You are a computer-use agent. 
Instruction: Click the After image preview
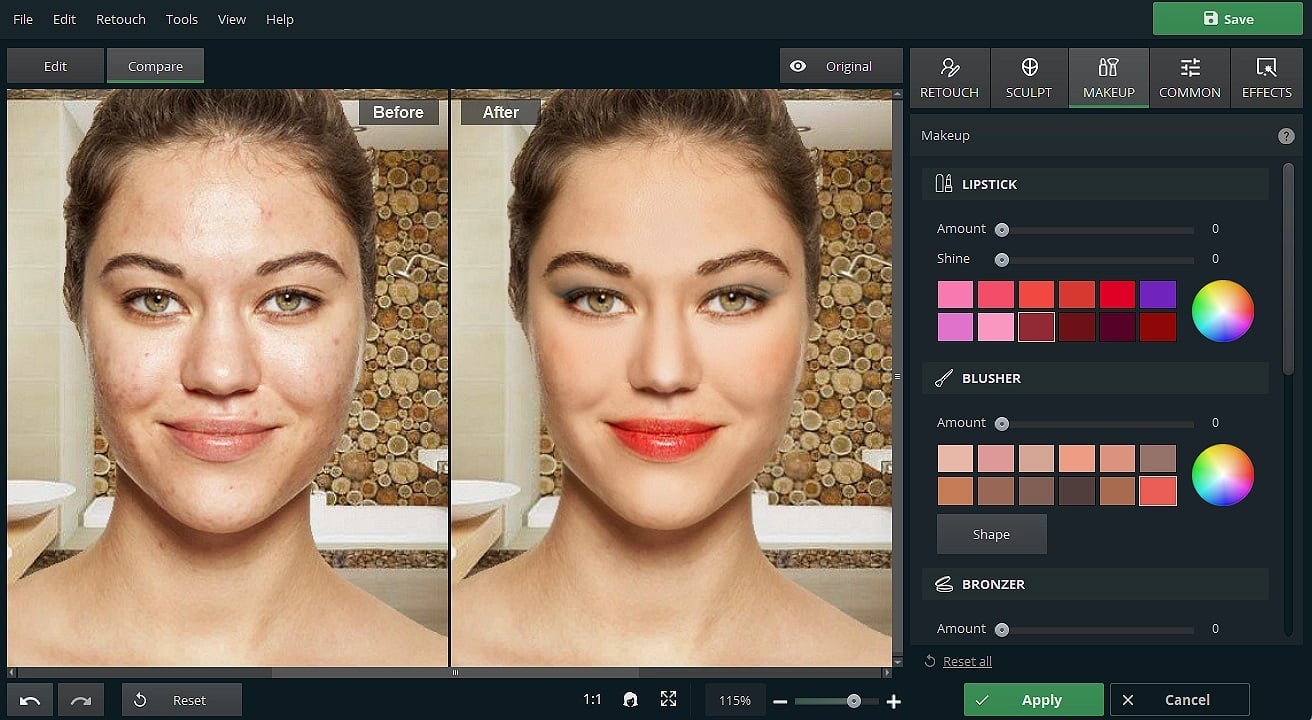pos(671,378)
